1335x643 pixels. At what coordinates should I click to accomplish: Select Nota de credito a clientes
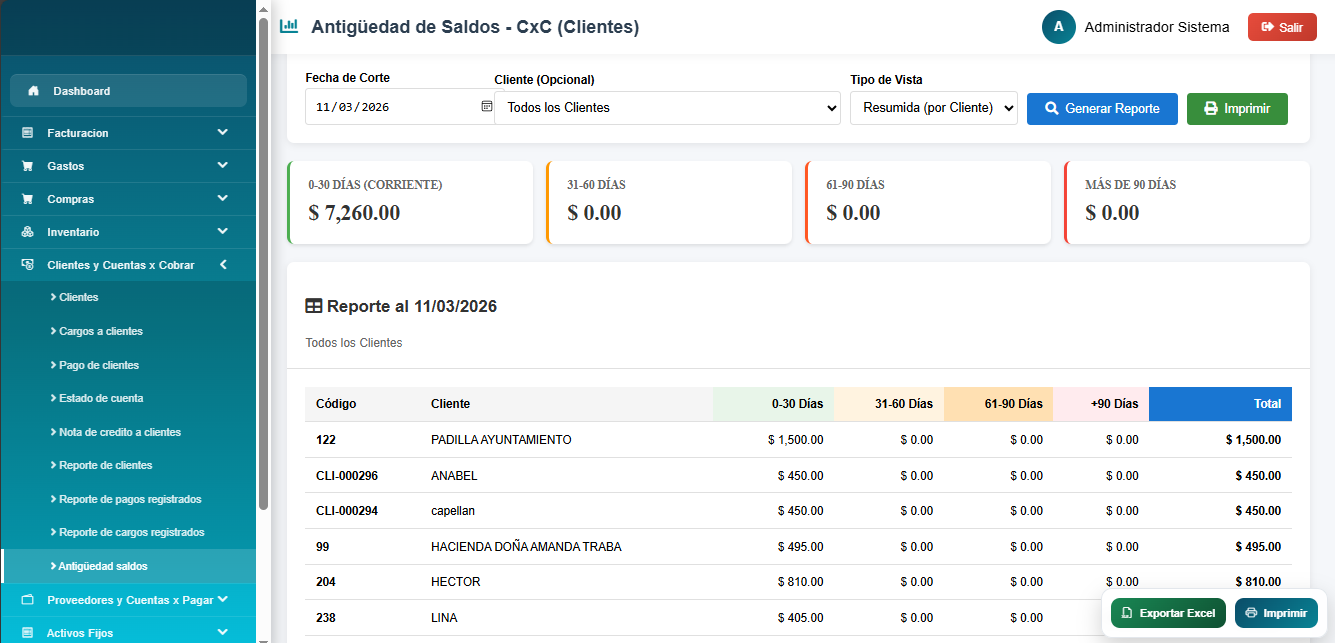(120, 432)
